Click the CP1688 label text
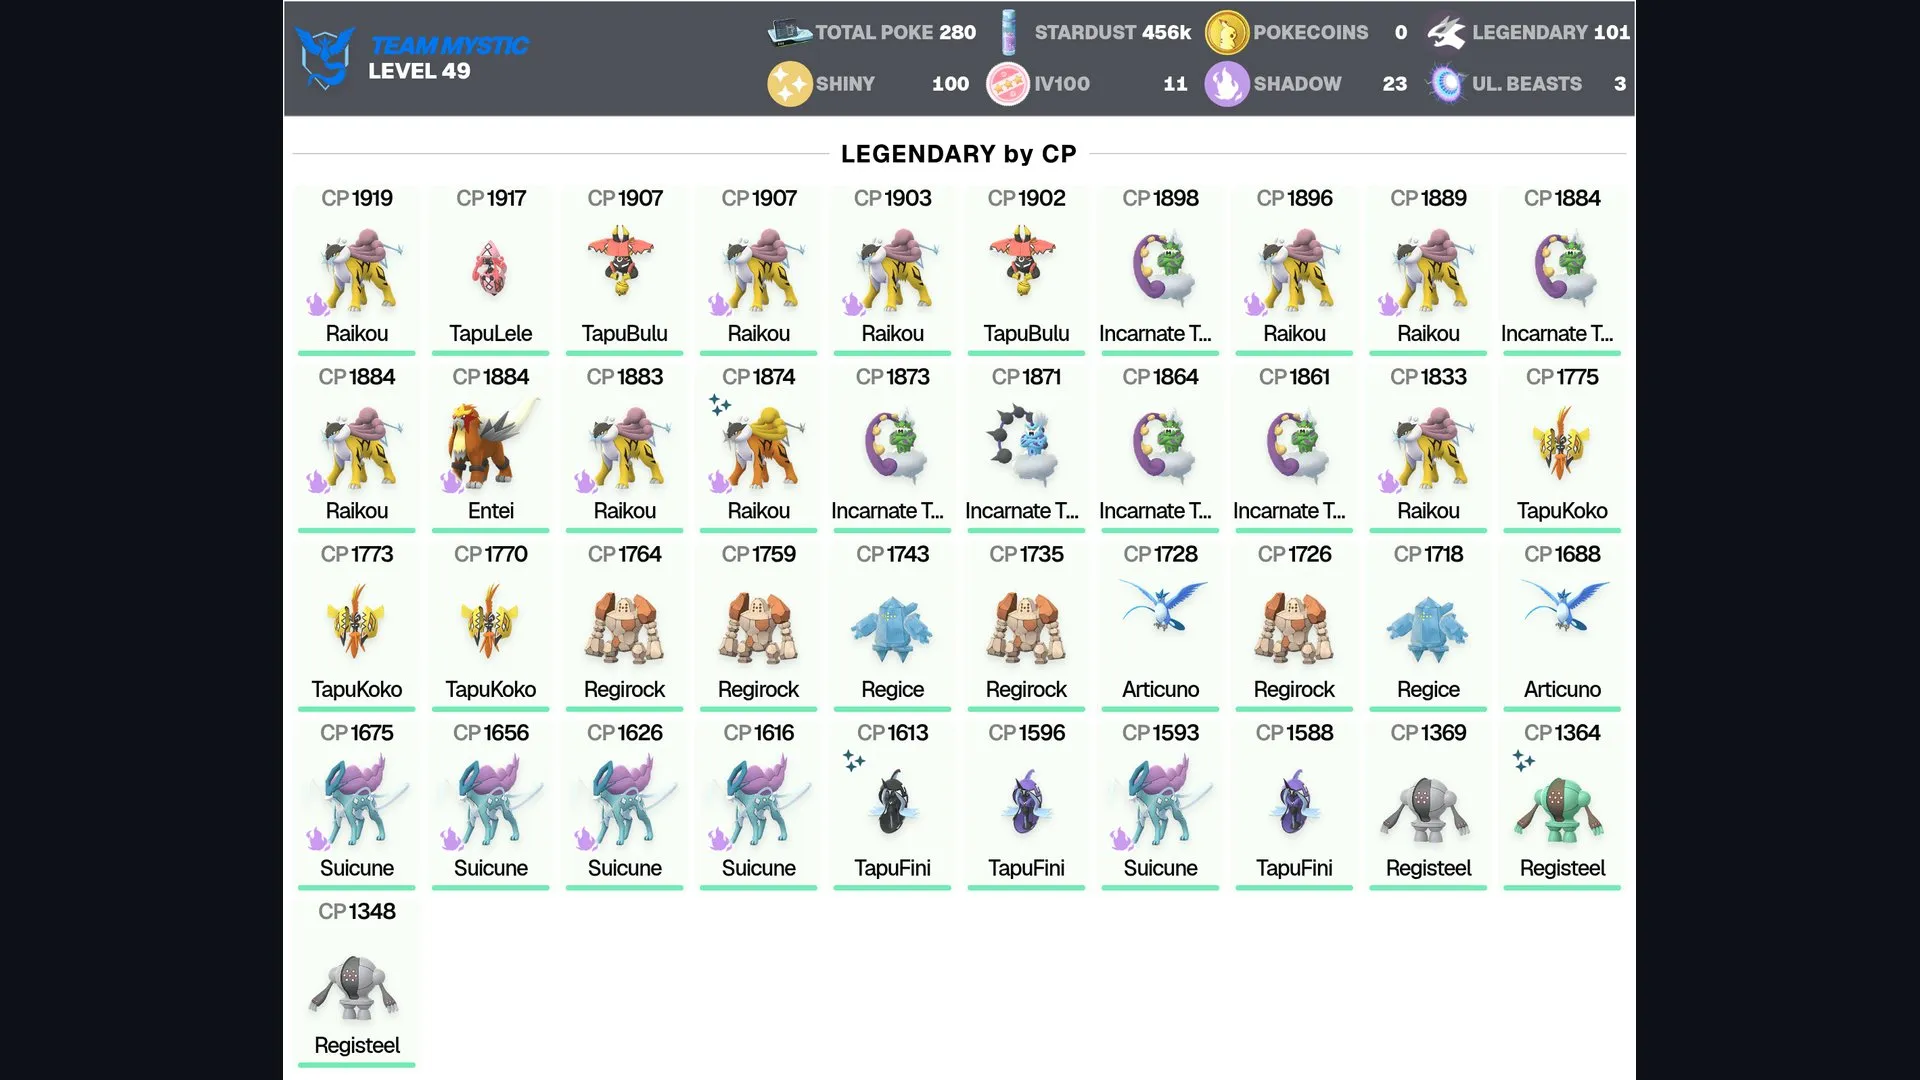Image resolution: width=1920 pixels, height=1080 pixels. point(1562,554)
